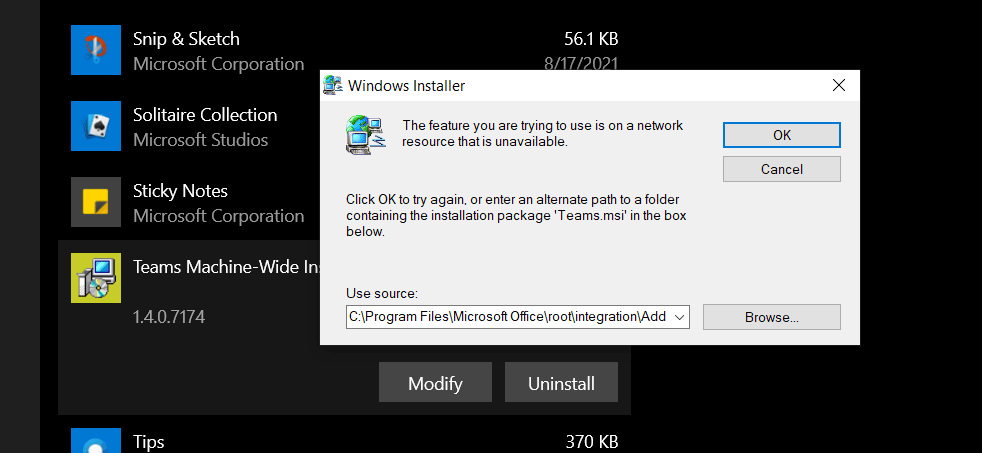Select the Sticky Notes entry name

click(180, 190)
